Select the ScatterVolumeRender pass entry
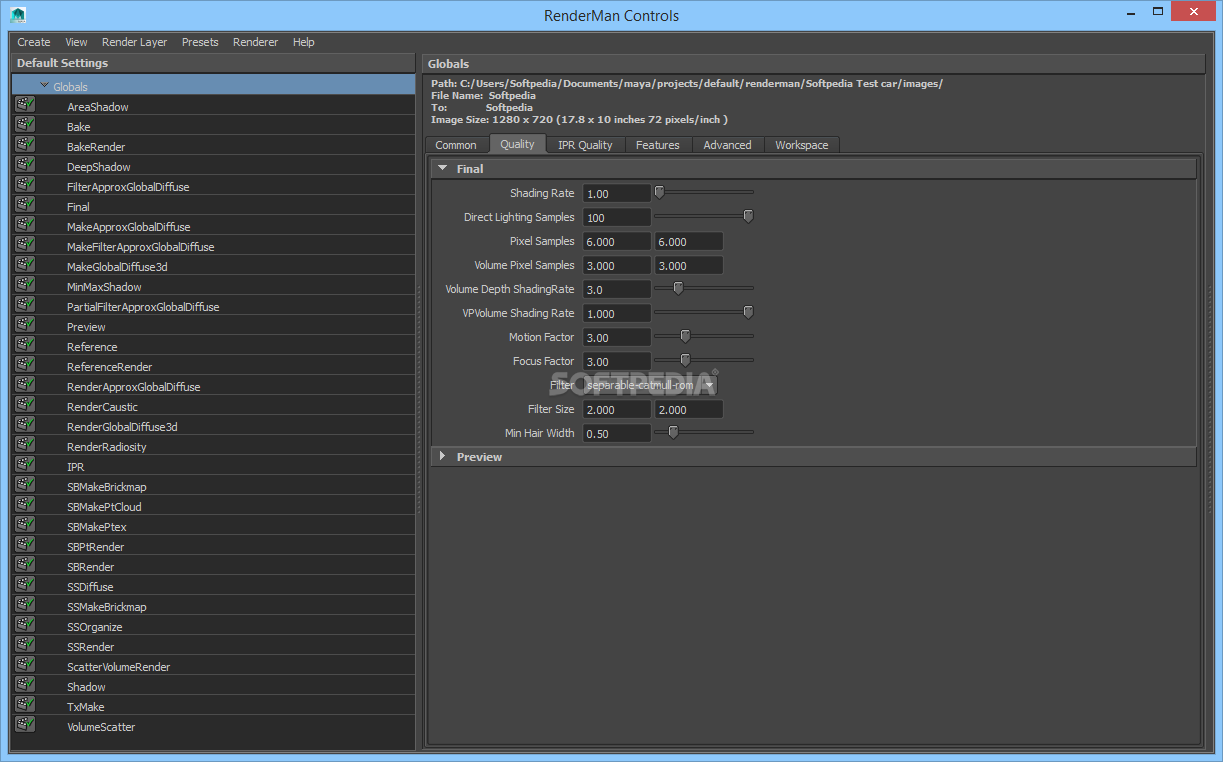This screenshot has width=1223, height=762. 118,667
